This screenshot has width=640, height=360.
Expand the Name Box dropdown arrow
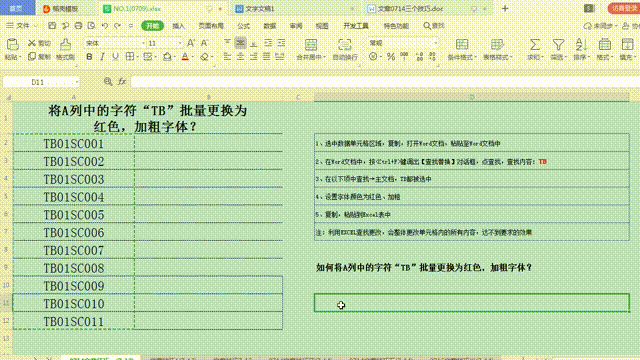point(76,82)
